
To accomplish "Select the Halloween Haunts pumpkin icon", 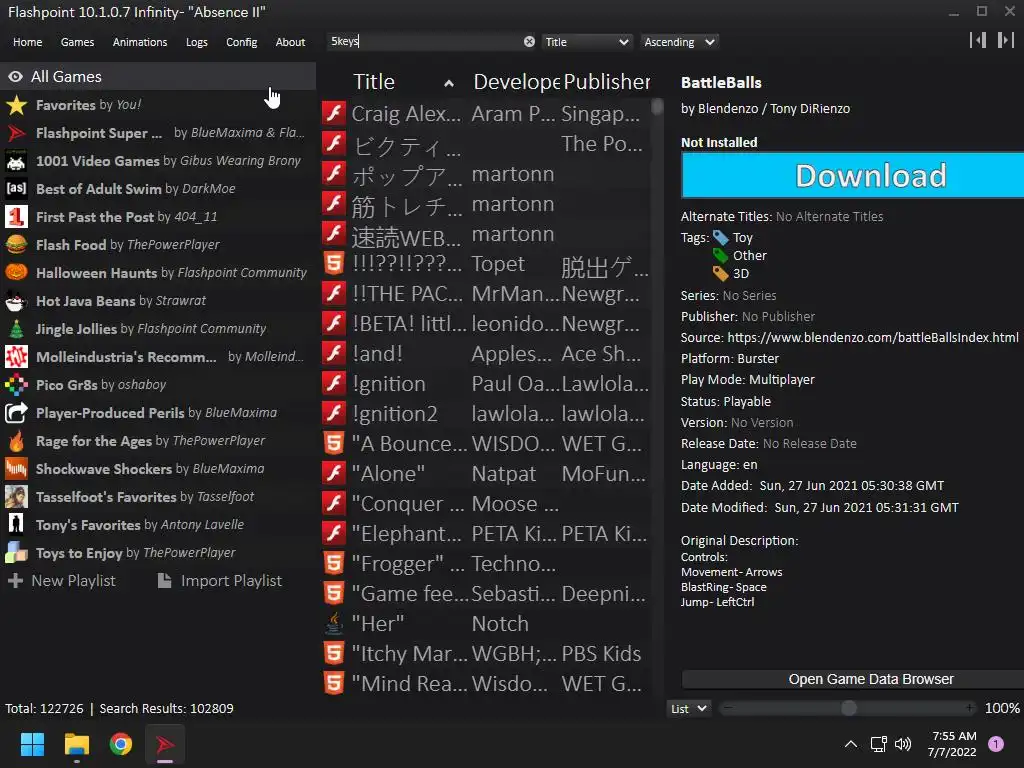I will 16,273.
